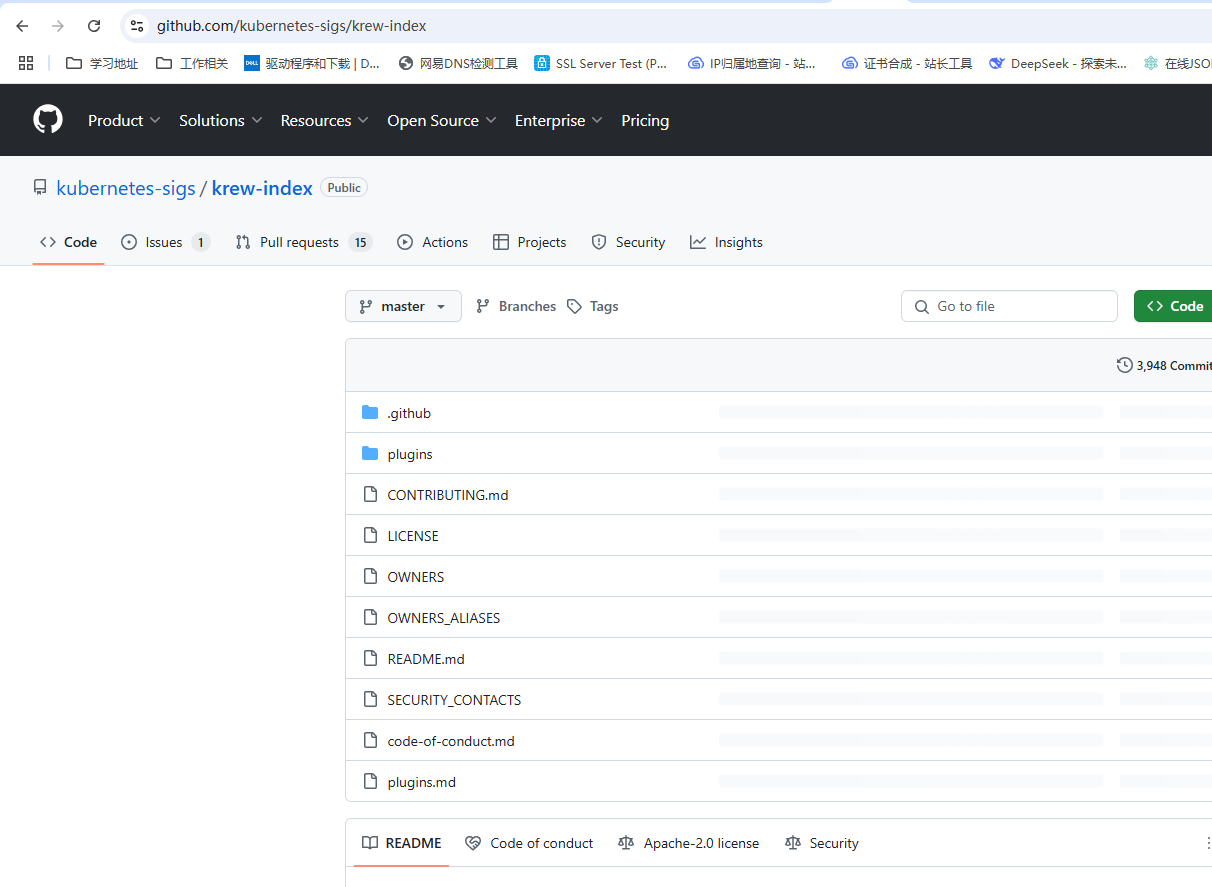
Task: Click the browser forward arrow
Action: pyautogui.click(x=58, y=26)
